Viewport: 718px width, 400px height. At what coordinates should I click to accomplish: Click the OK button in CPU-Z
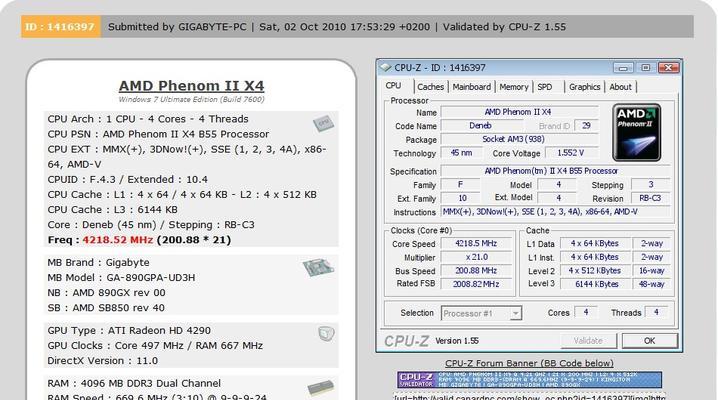[x=649, y=341]
